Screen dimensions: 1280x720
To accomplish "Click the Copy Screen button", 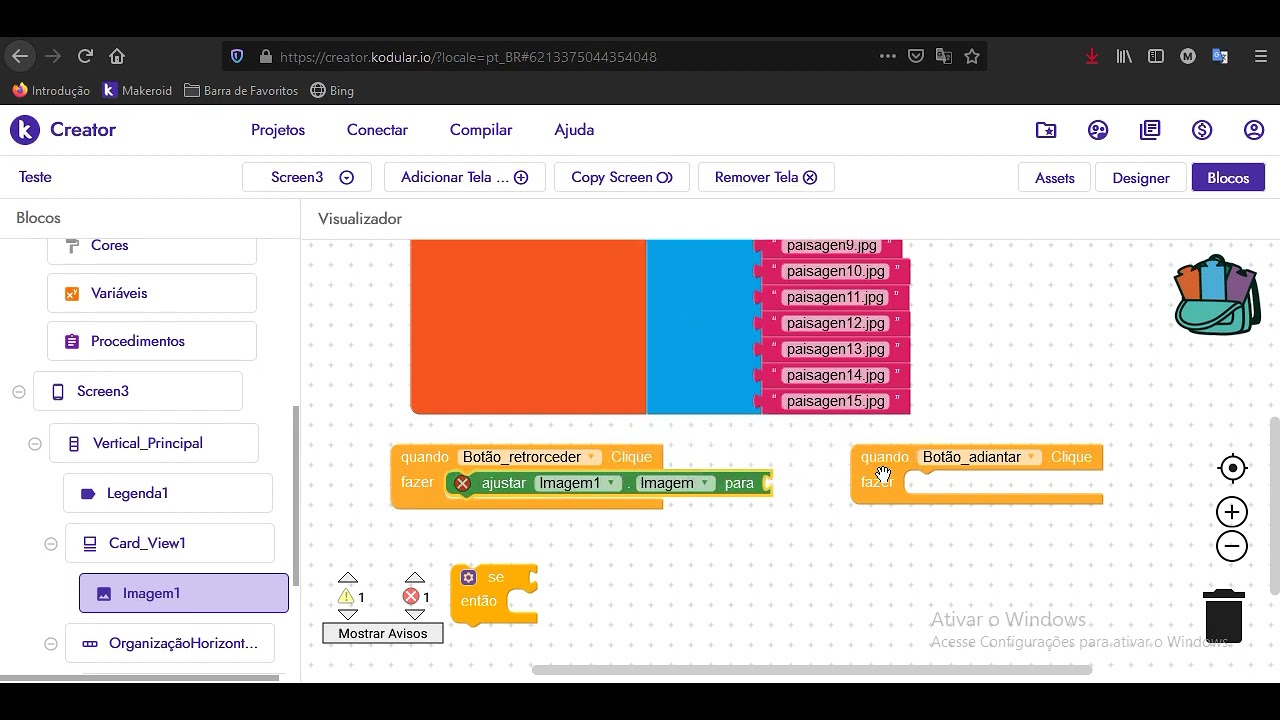I will tap(621, 177).
